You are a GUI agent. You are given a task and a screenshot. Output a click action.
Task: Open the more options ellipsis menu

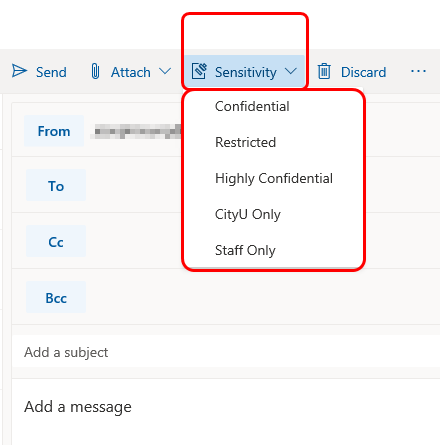[418, 71]
